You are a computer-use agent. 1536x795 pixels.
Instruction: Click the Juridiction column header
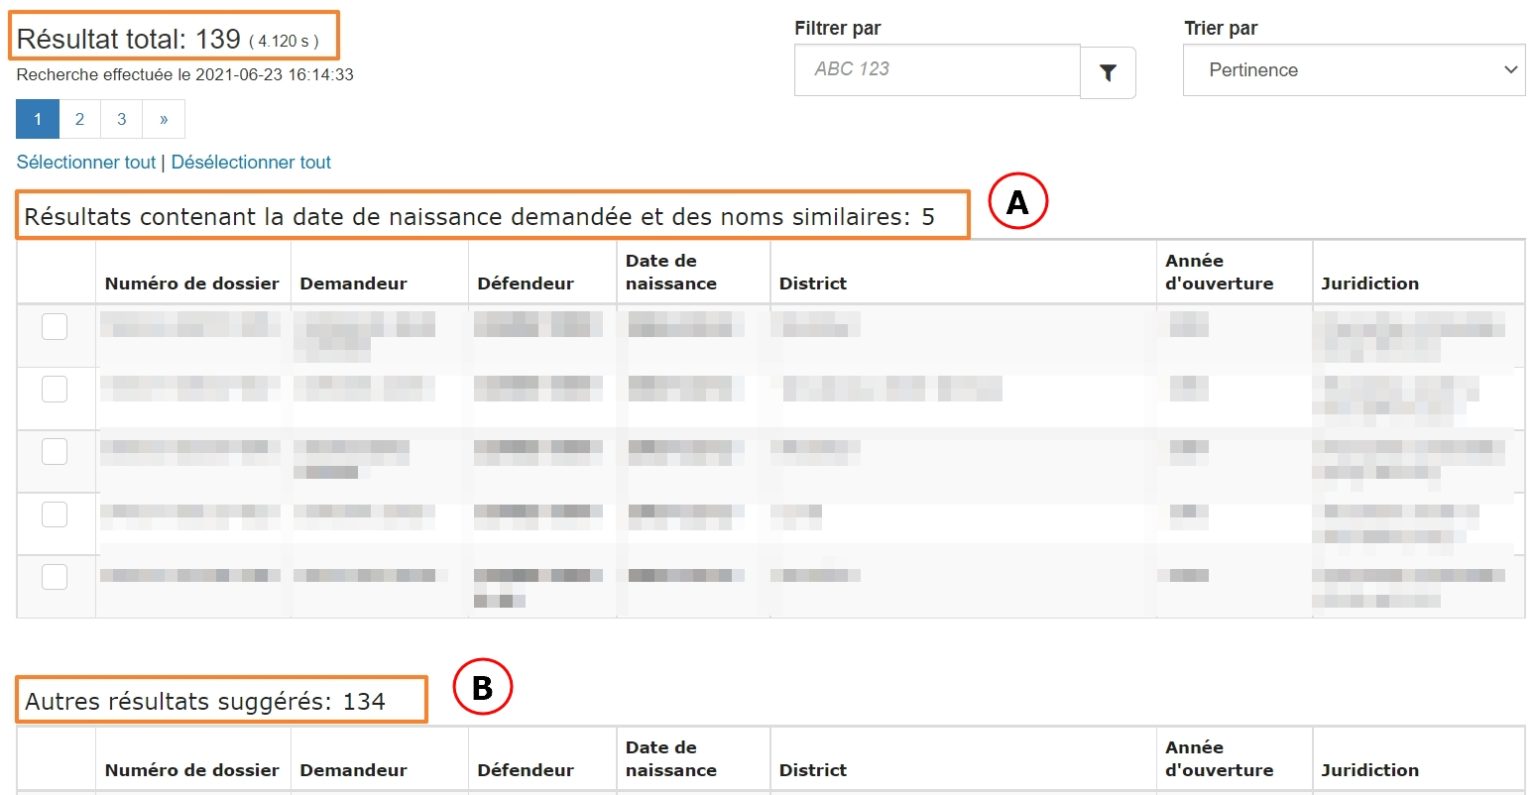(x=1370, y=283)
